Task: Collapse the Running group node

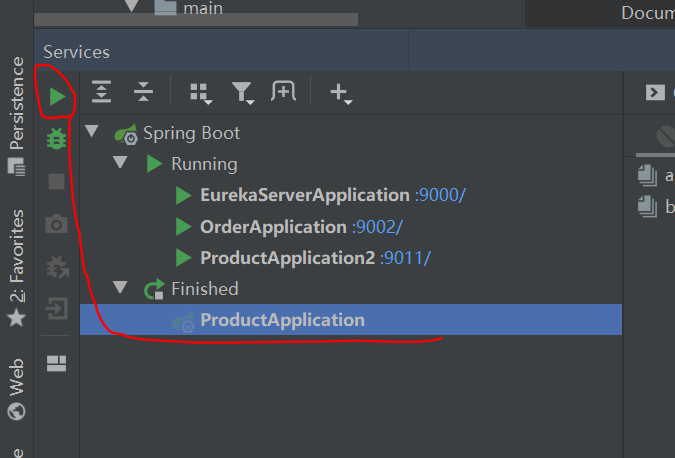Action: click(120, 162)
